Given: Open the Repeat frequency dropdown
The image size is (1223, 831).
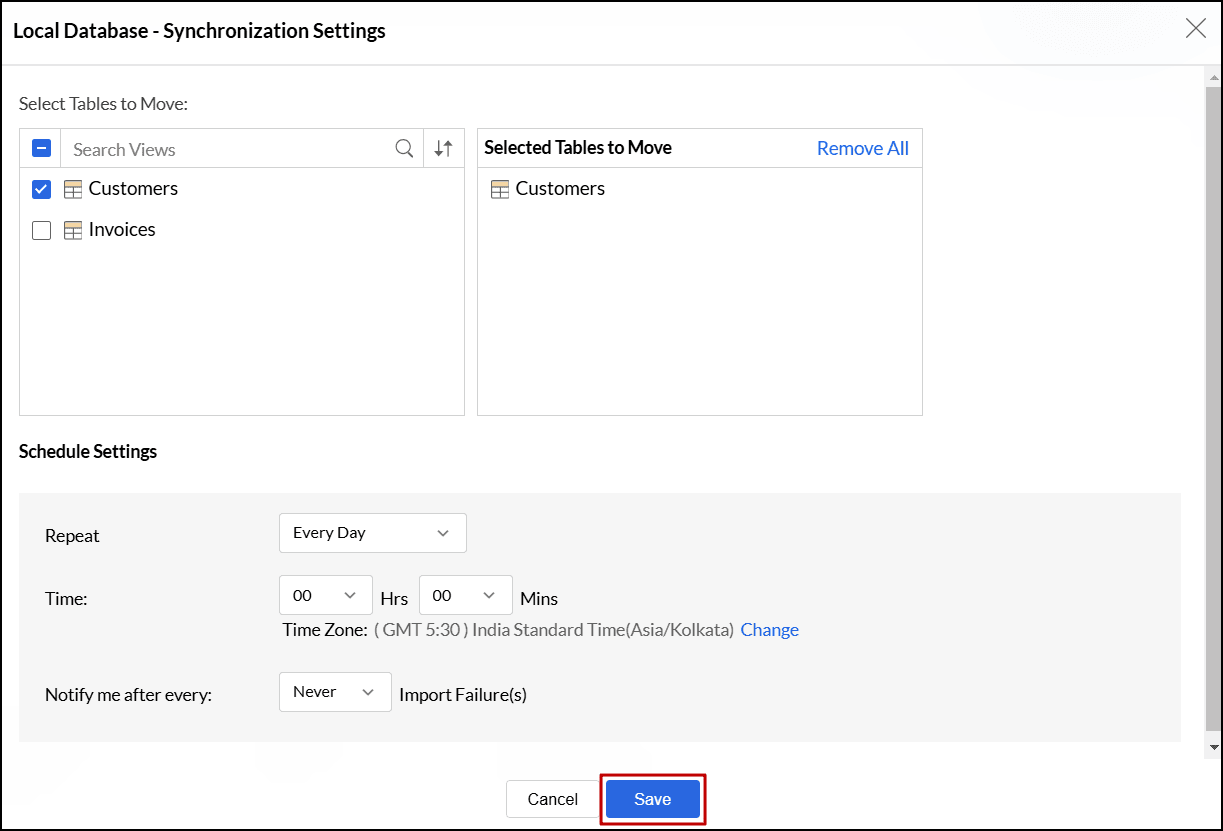Looking at the screenshot, I should click(x=372, y=533).
